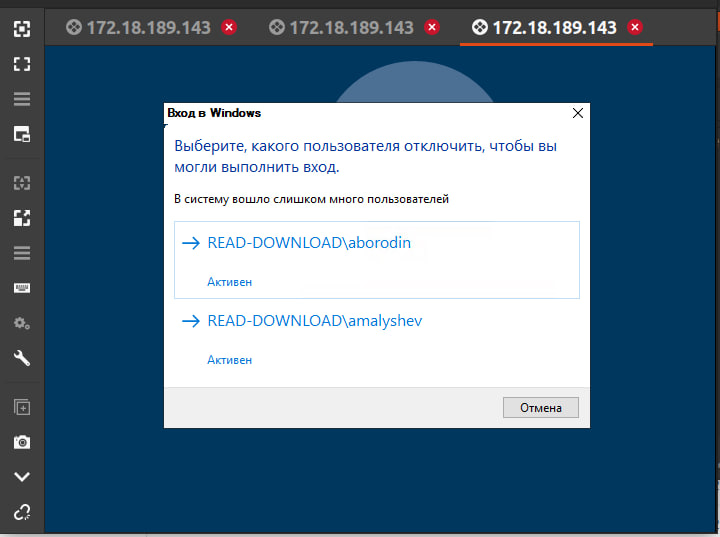Disconnect user READ-DOWNLOAD\amalyshev
The image size is (720, 537).
[377, 338]
